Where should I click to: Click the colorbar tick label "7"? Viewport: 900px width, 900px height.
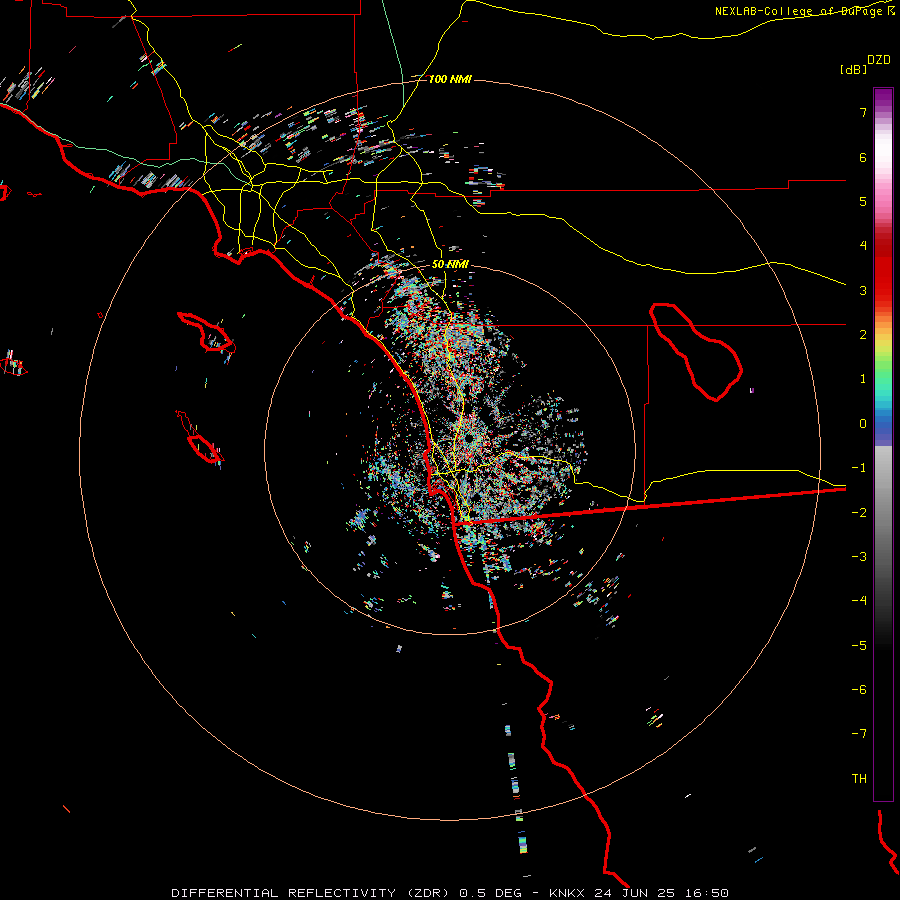[863, 112]
